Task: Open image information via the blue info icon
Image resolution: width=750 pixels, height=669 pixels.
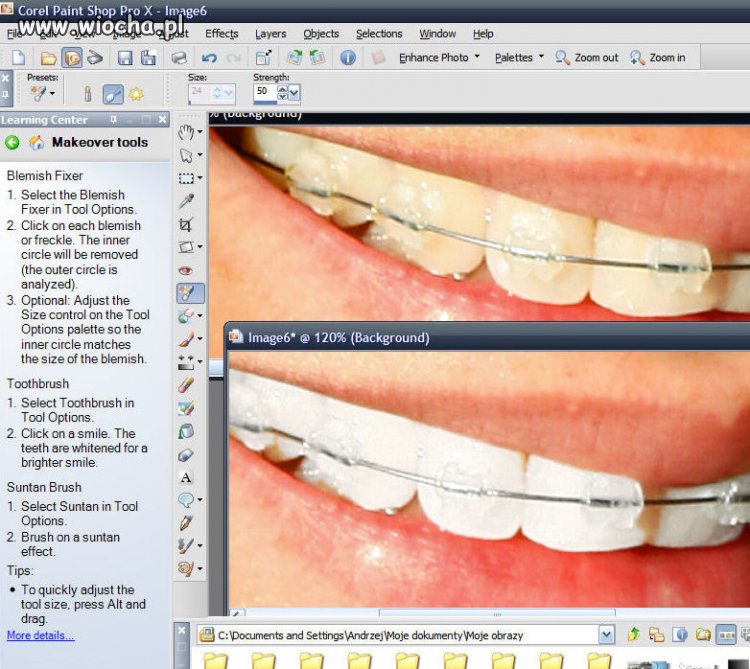Action: pyautogui.click(x=348, y=57)
